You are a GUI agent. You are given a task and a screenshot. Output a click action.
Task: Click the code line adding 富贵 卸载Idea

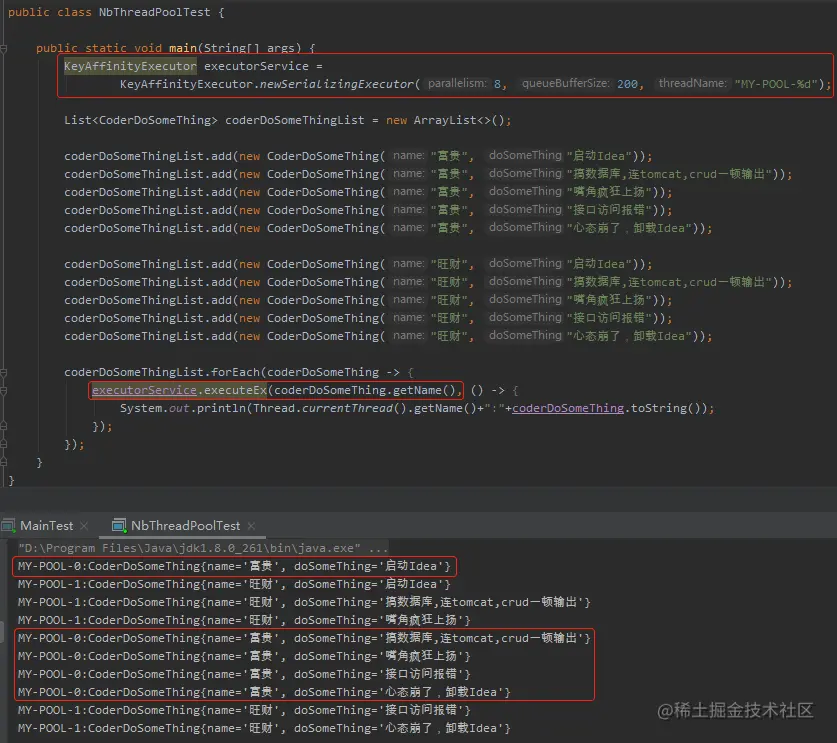388,228
